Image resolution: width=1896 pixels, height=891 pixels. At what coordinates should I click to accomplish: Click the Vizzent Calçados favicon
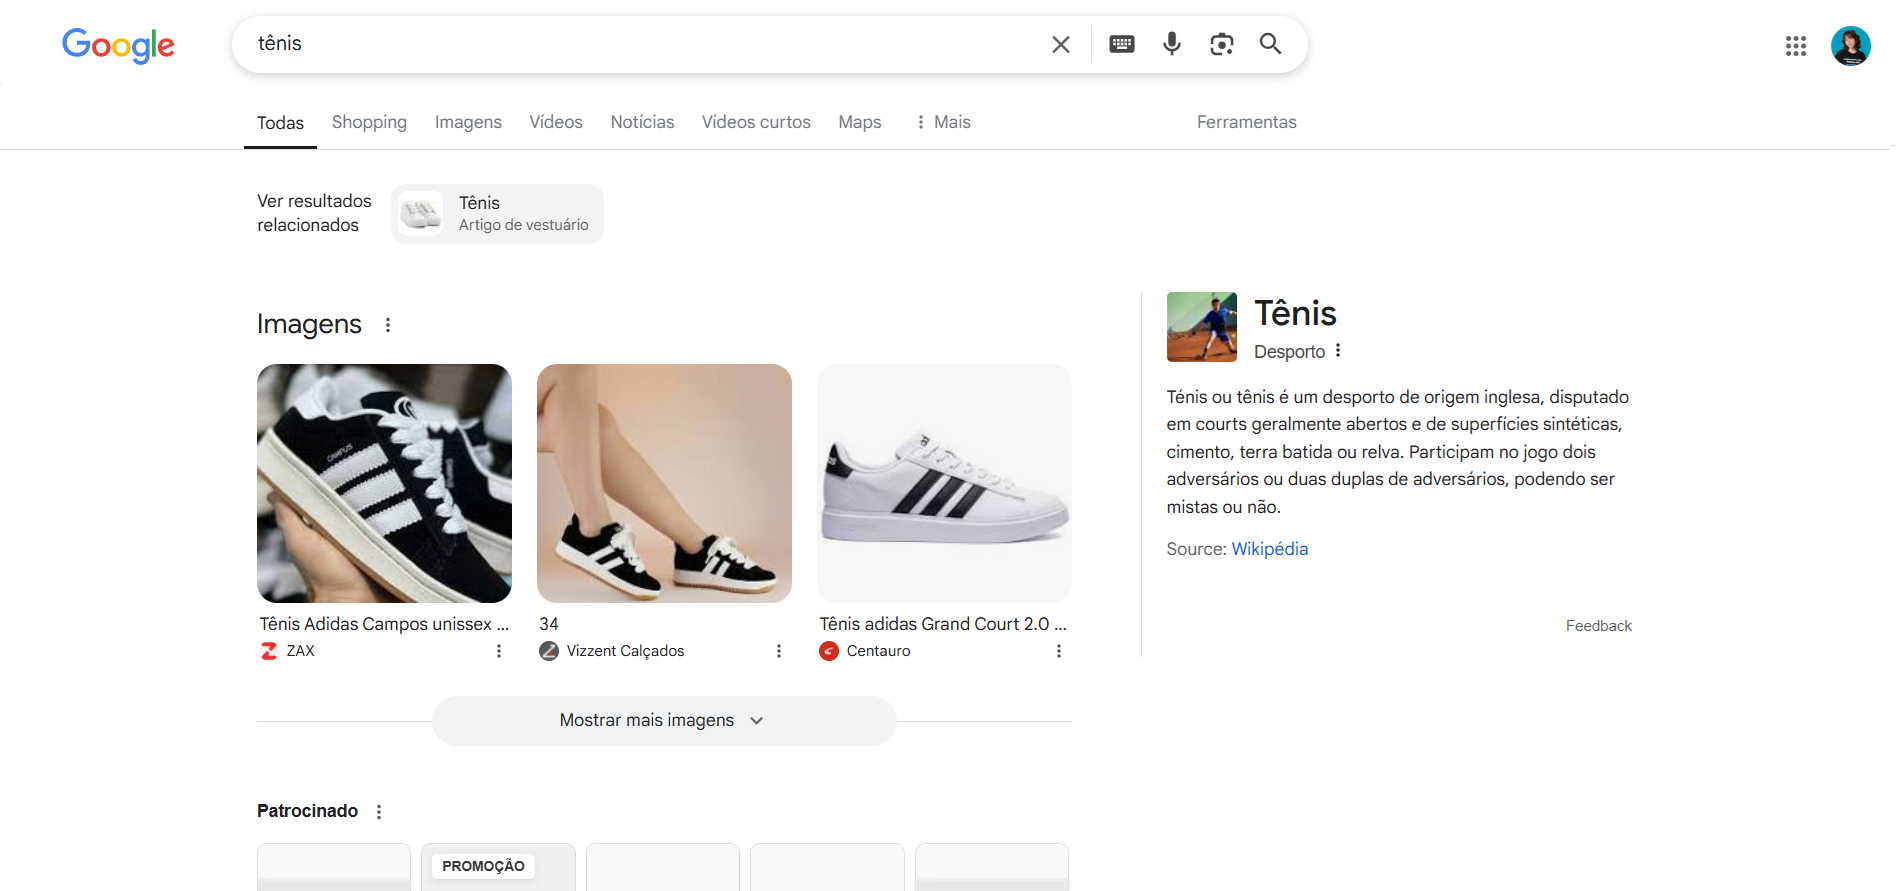pos(549,651)
